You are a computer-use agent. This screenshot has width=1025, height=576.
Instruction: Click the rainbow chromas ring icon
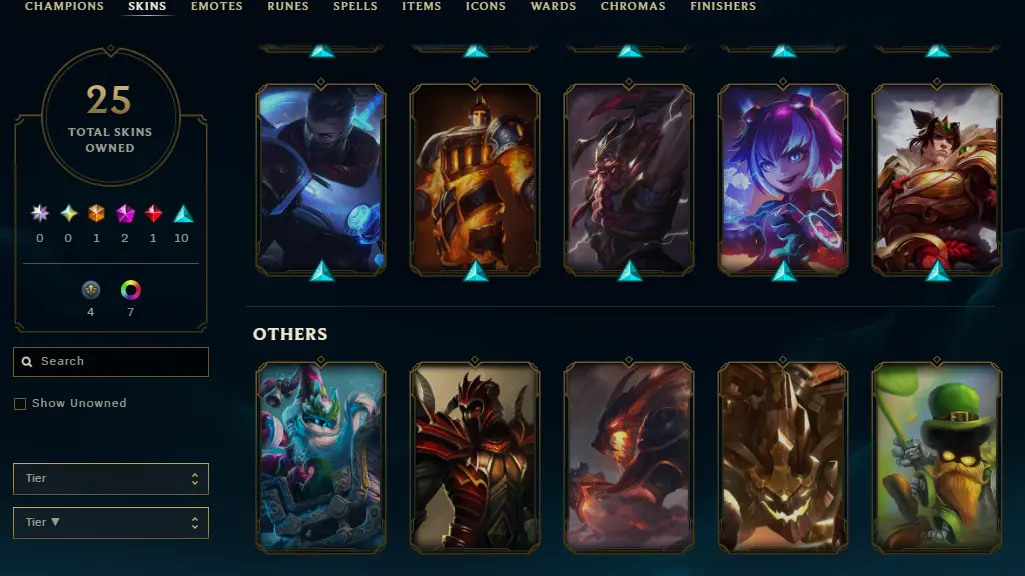(131, 290)
